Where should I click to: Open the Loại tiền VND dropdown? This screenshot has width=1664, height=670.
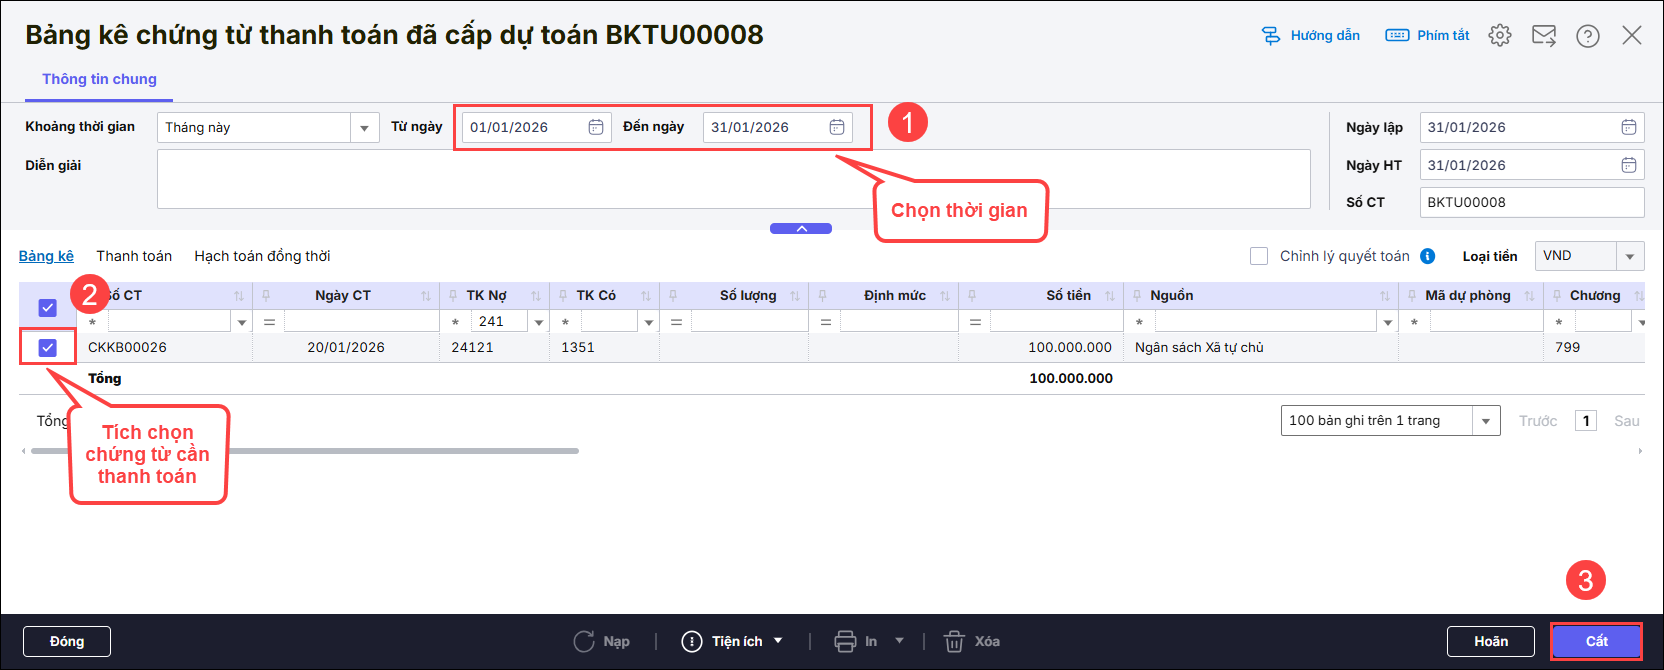[x=1630, y=256]
